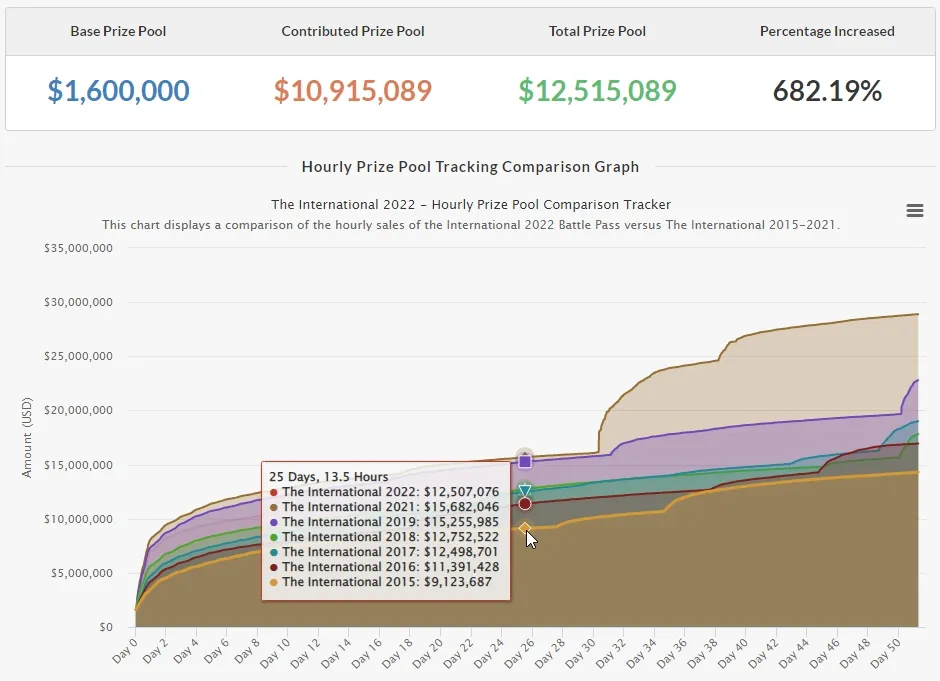
Task: Click tooltip row The International 2016: $11,391,428
Action: click(384, 567)
